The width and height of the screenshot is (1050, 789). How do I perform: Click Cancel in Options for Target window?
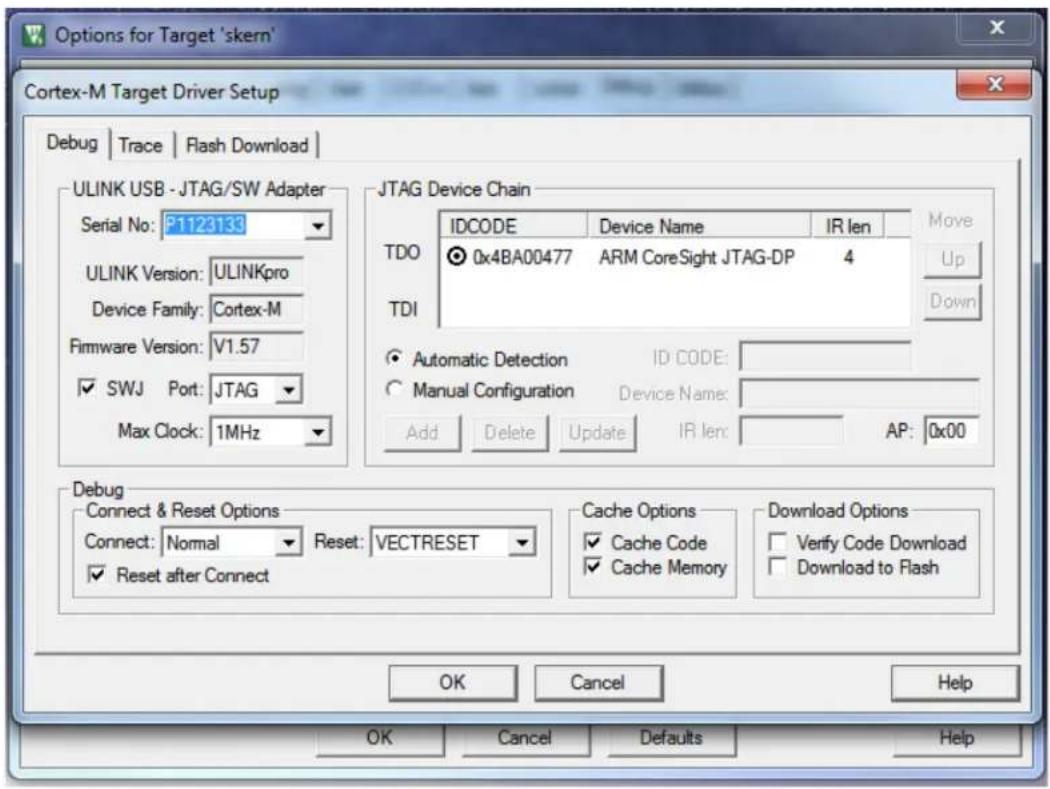pyautogui.click(x=526, y=738)
